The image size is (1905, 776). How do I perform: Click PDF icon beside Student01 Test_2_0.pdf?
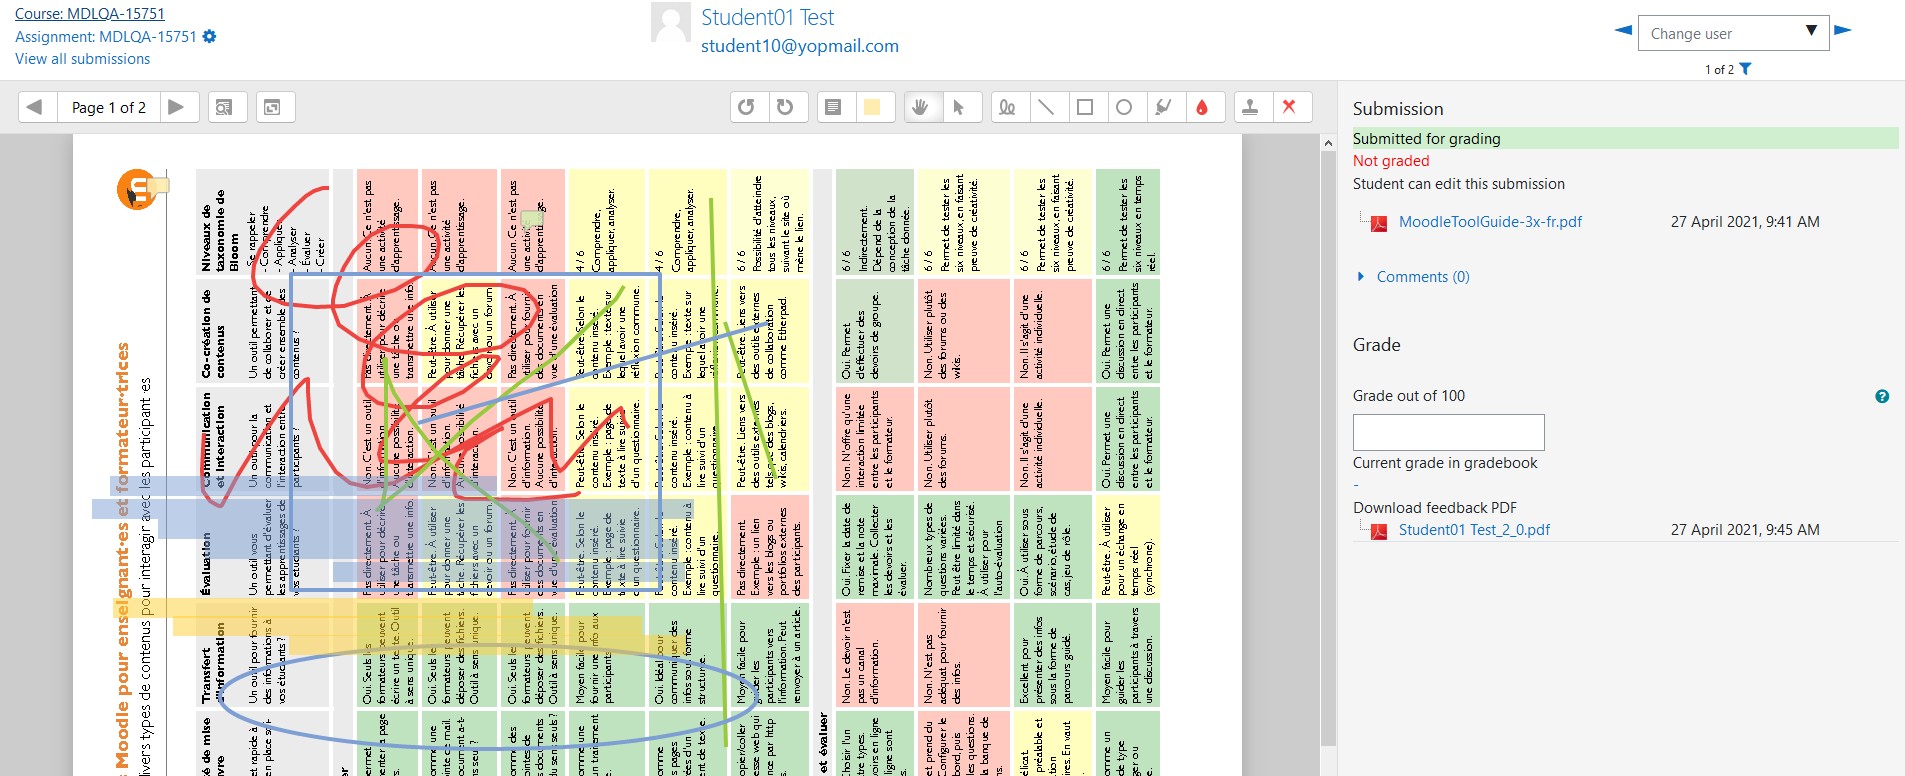tap(1379, 531)
